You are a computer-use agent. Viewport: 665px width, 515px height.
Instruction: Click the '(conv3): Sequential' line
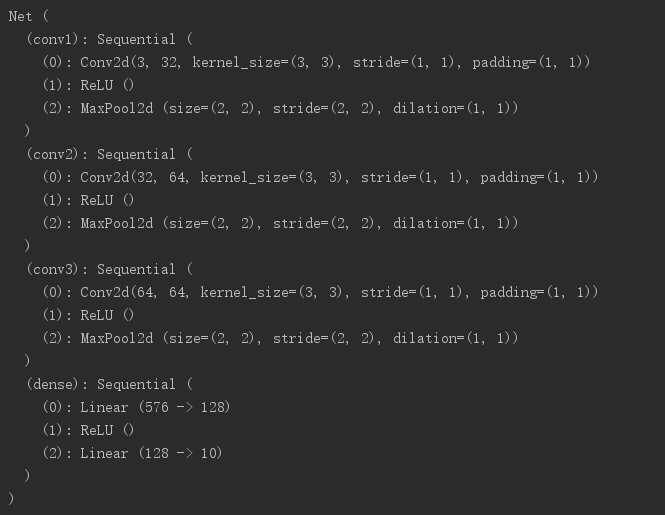pyautogui.click(x=109, y=269)
